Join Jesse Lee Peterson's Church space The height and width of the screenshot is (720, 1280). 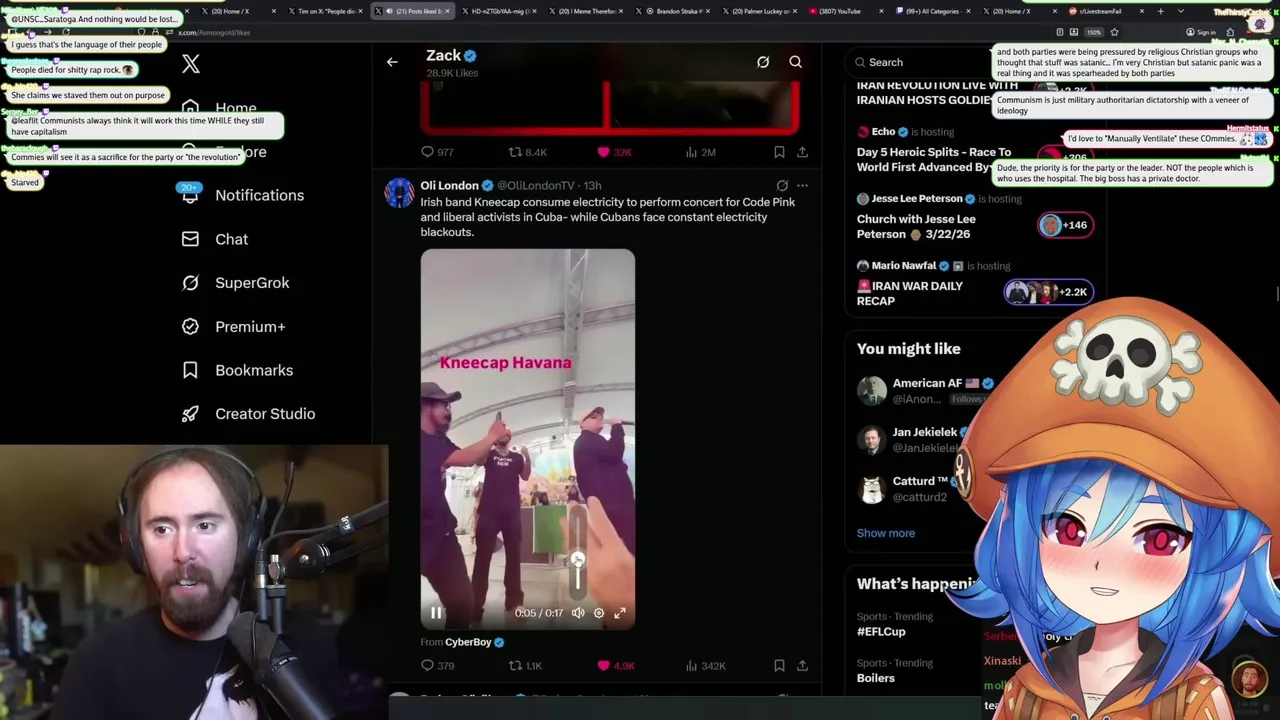(916, 226)
